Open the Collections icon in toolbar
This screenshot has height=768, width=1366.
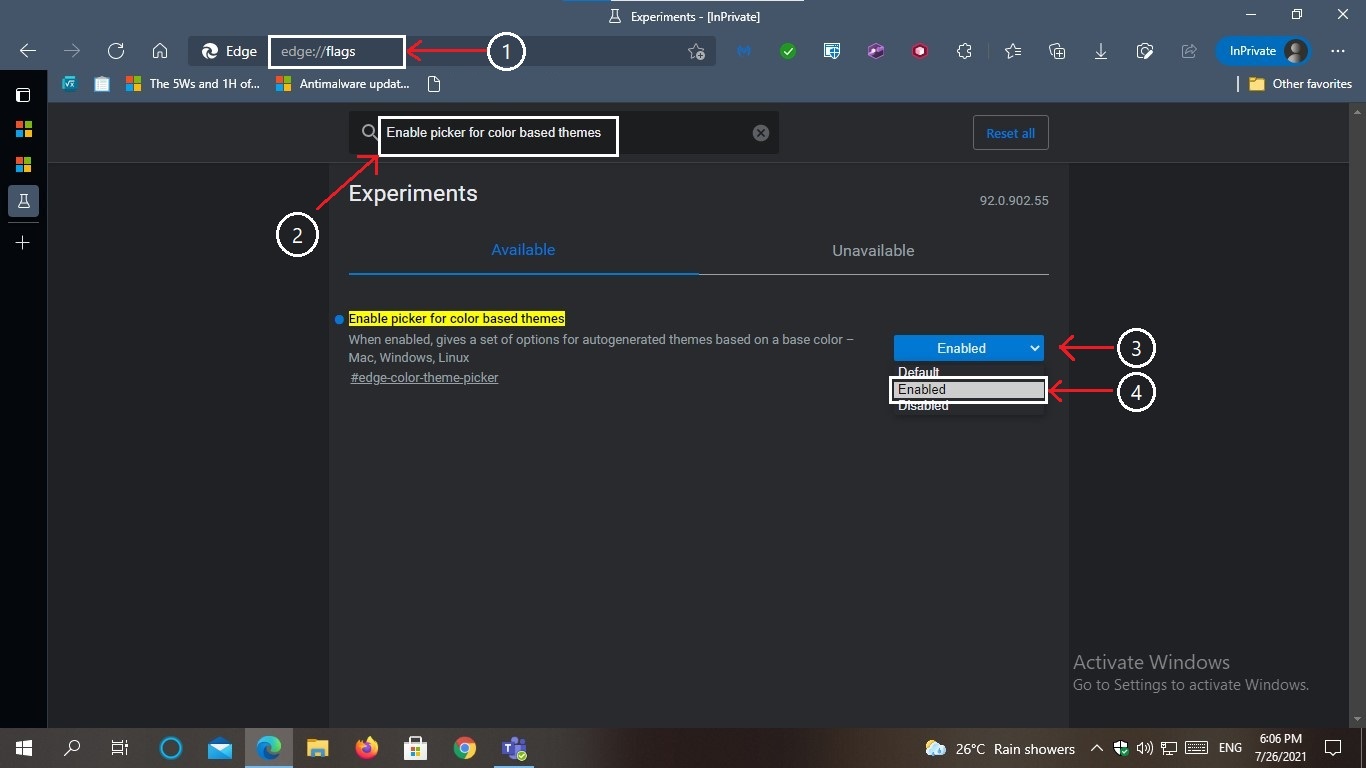pos(1057,51)
